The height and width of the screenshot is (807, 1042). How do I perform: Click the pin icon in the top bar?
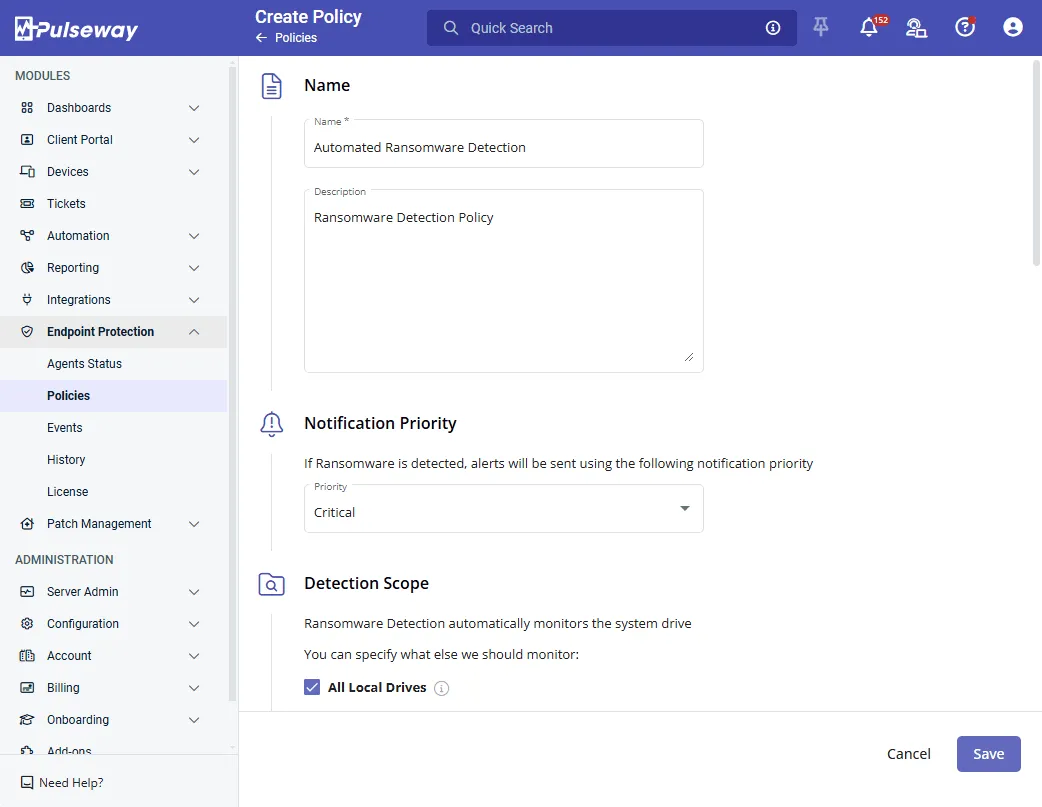click(x=821, y=28)
